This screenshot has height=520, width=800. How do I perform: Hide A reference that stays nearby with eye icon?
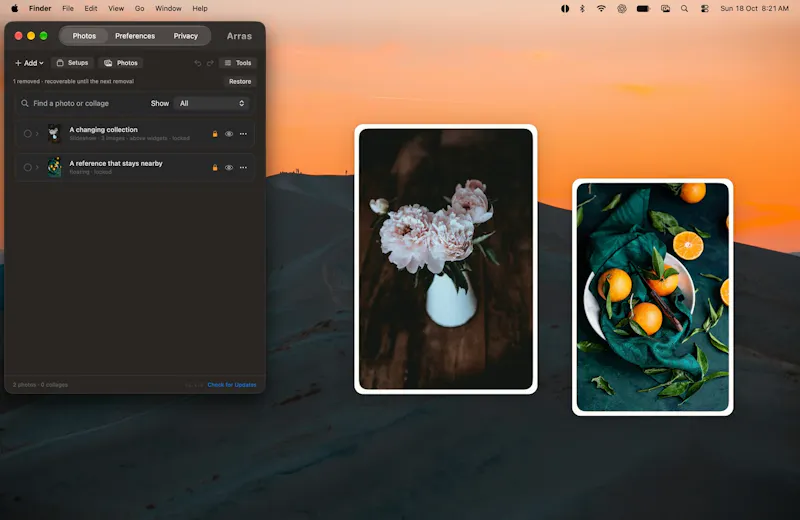pos(229,167)
